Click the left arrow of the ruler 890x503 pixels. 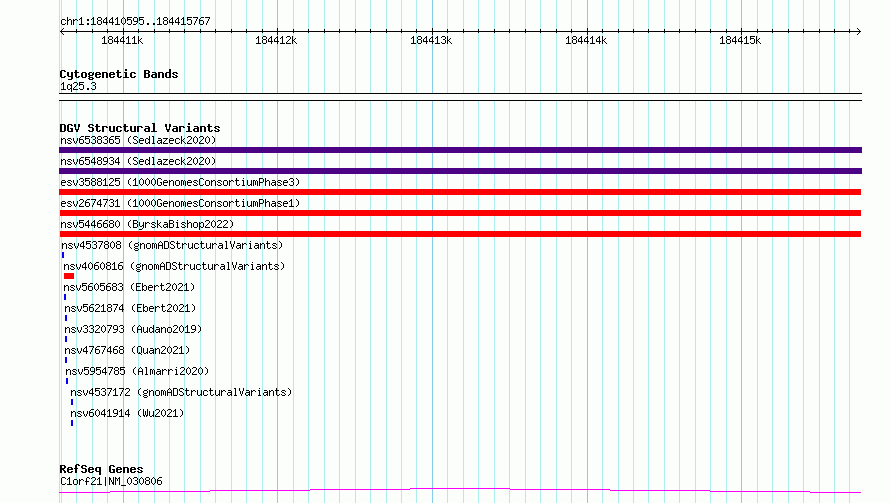click(x=62, y=32)
